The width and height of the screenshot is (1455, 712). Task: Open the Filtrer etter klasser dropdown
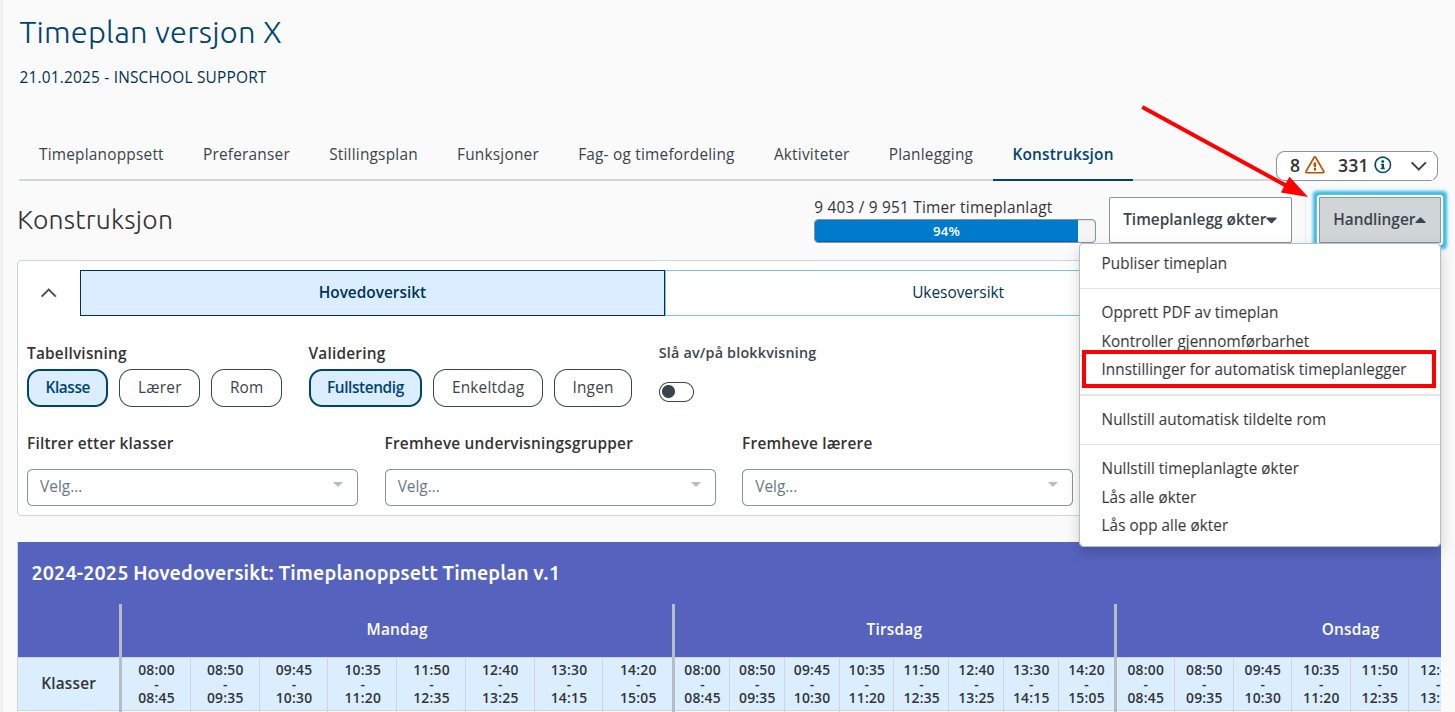[x=192, y=487]
